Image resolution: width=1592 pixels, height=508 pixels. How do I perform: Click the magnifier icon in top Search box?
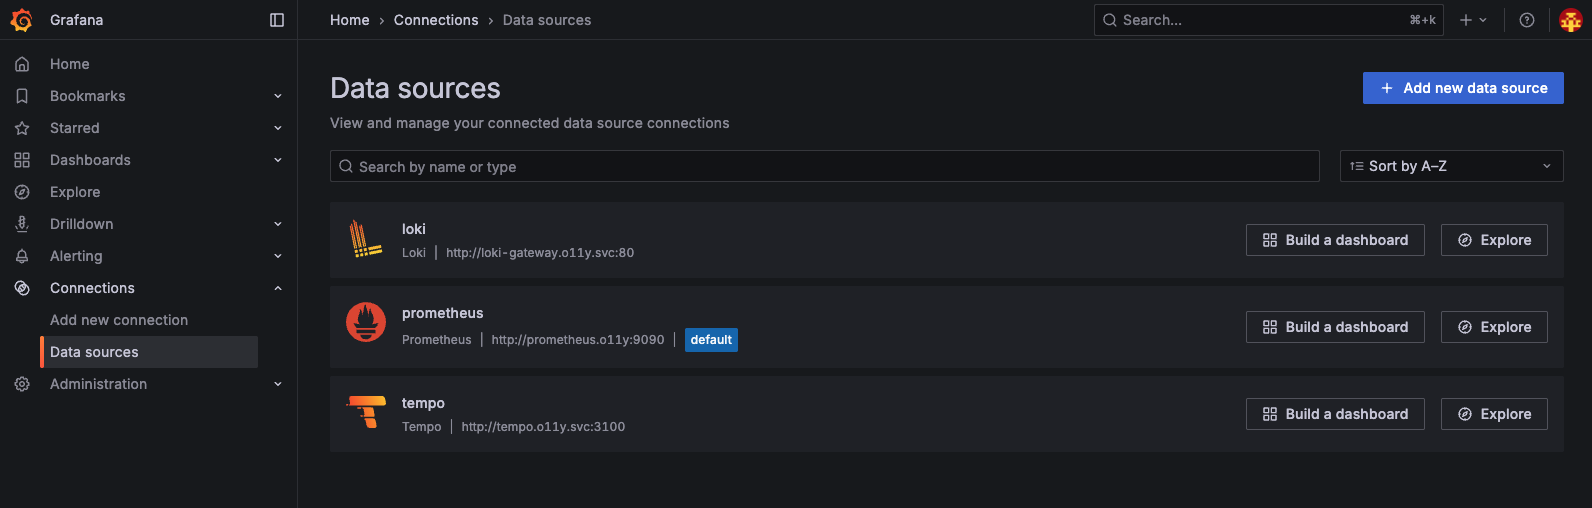1110,20
